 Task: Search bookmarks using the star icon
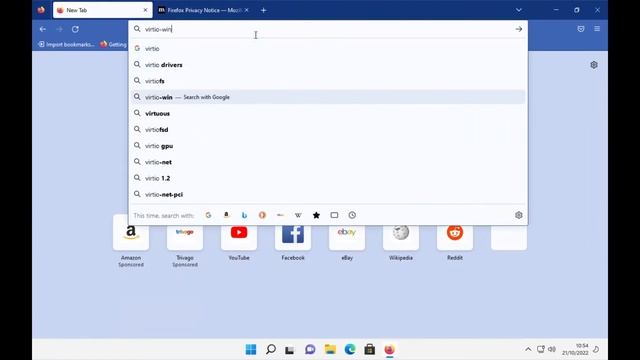[316, 215]
